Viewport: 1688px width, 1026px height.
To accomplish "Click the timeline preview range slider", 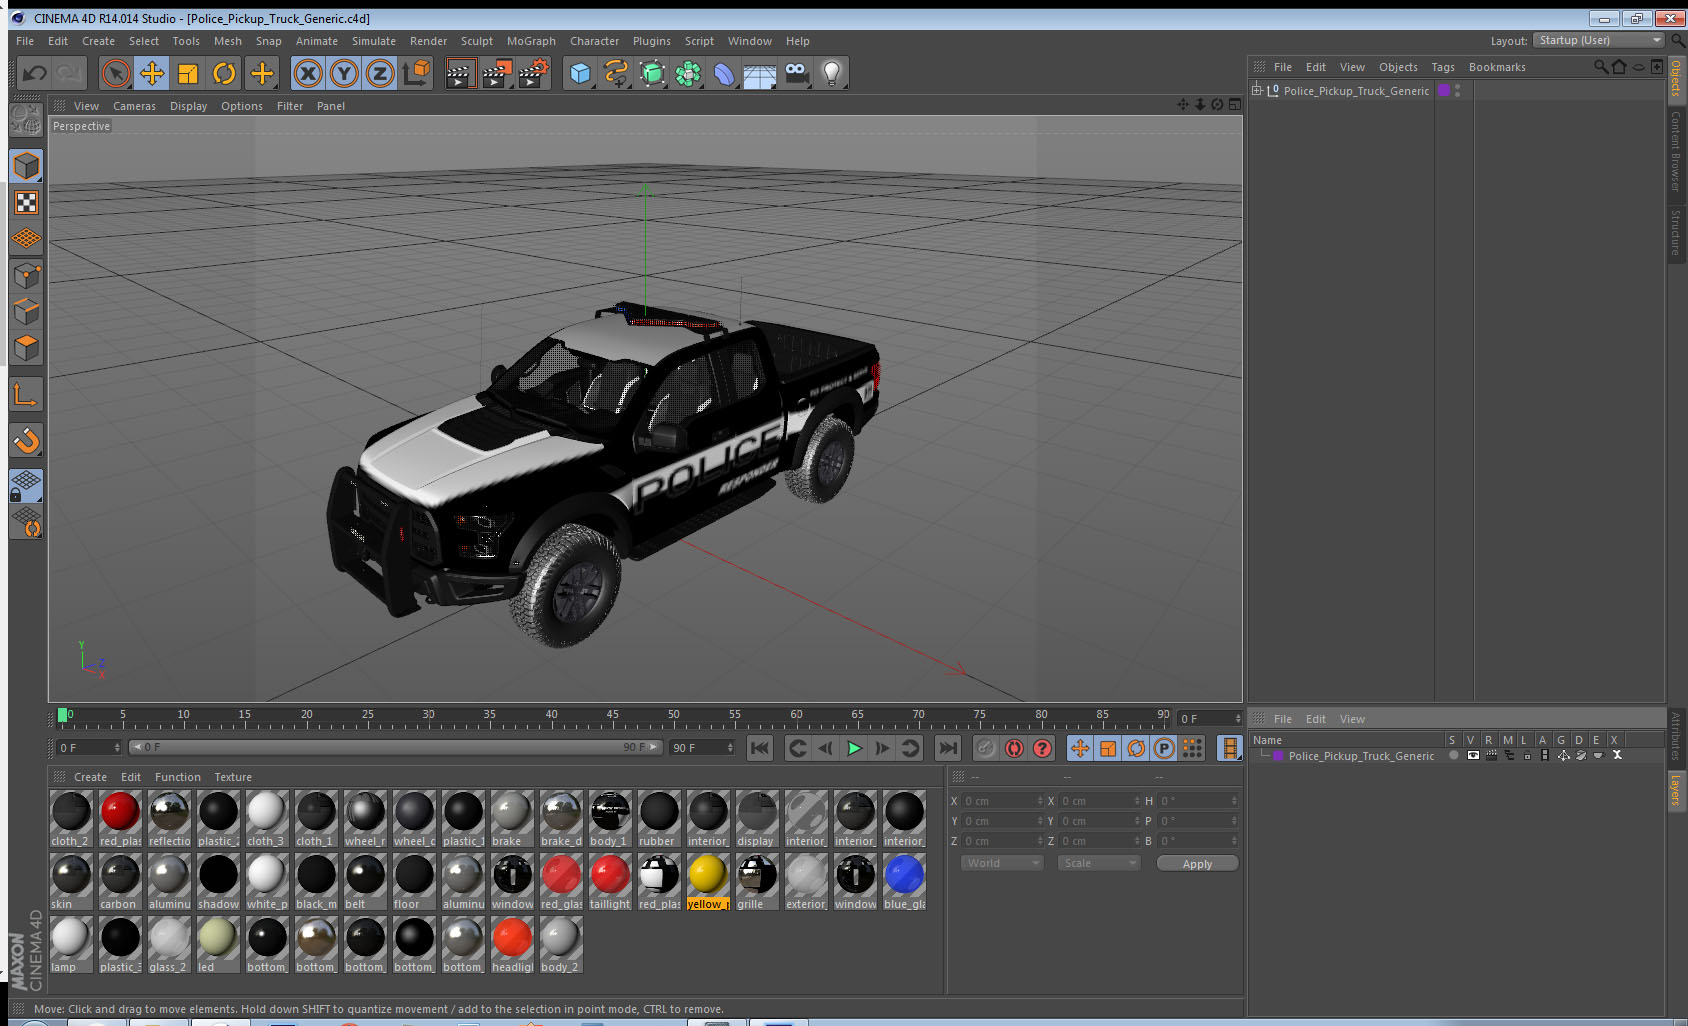I will click(x=395, y=747).
